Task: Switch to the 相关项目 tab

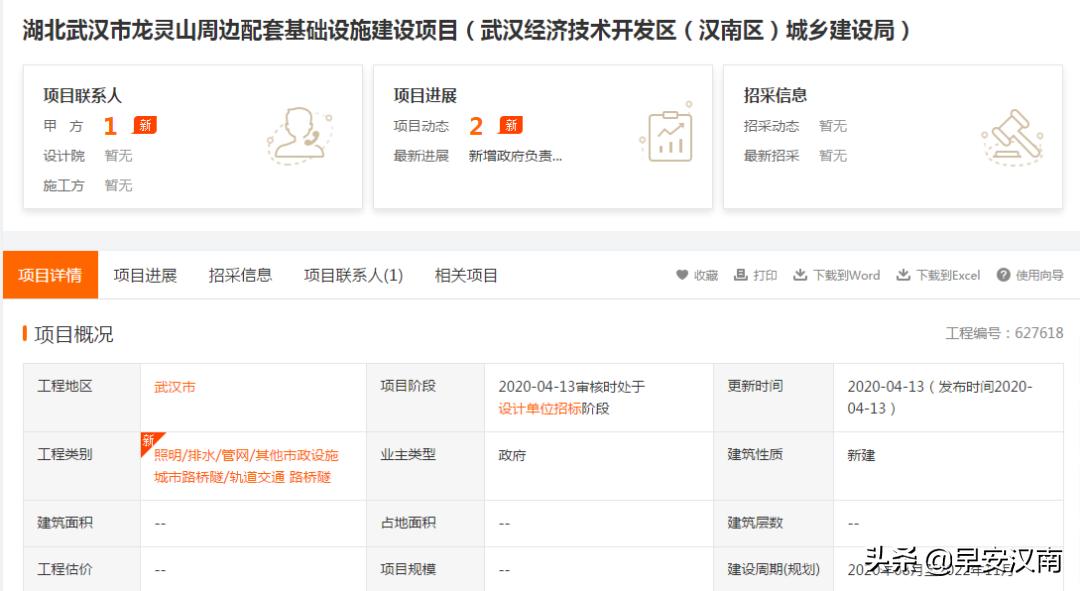Action: pyautogui.click(x=464, y=274)
